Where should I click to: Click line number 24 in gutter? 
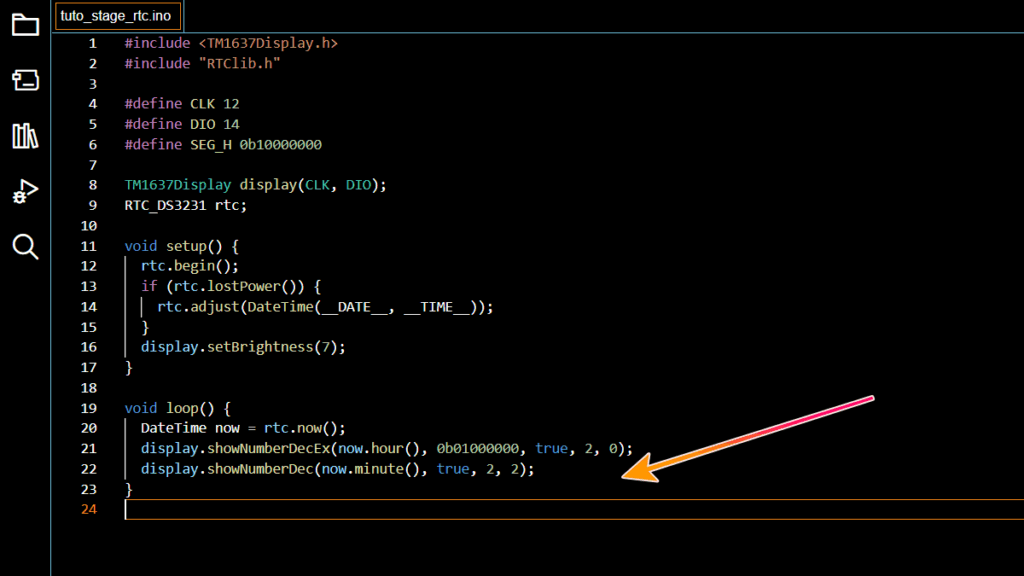click(89, 509)
